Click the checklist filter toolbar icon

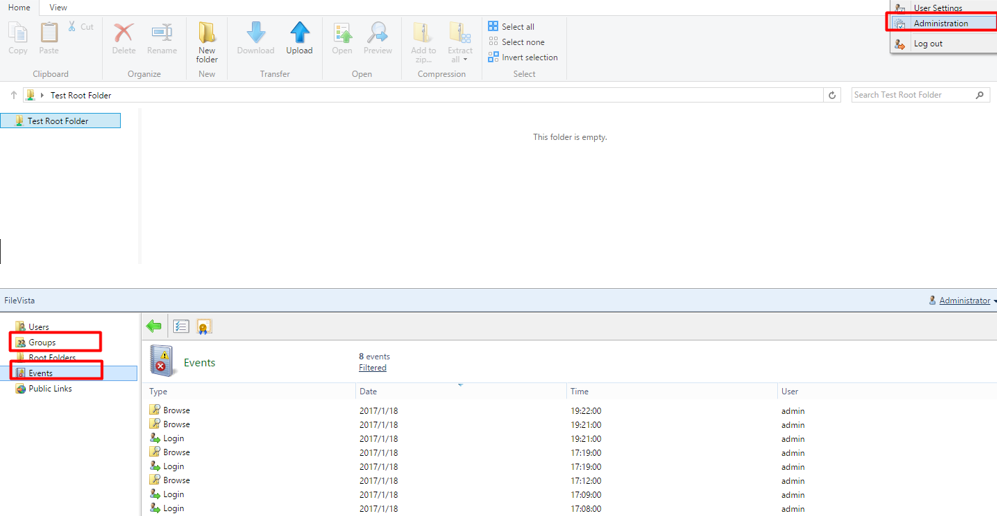pos(181,327)
